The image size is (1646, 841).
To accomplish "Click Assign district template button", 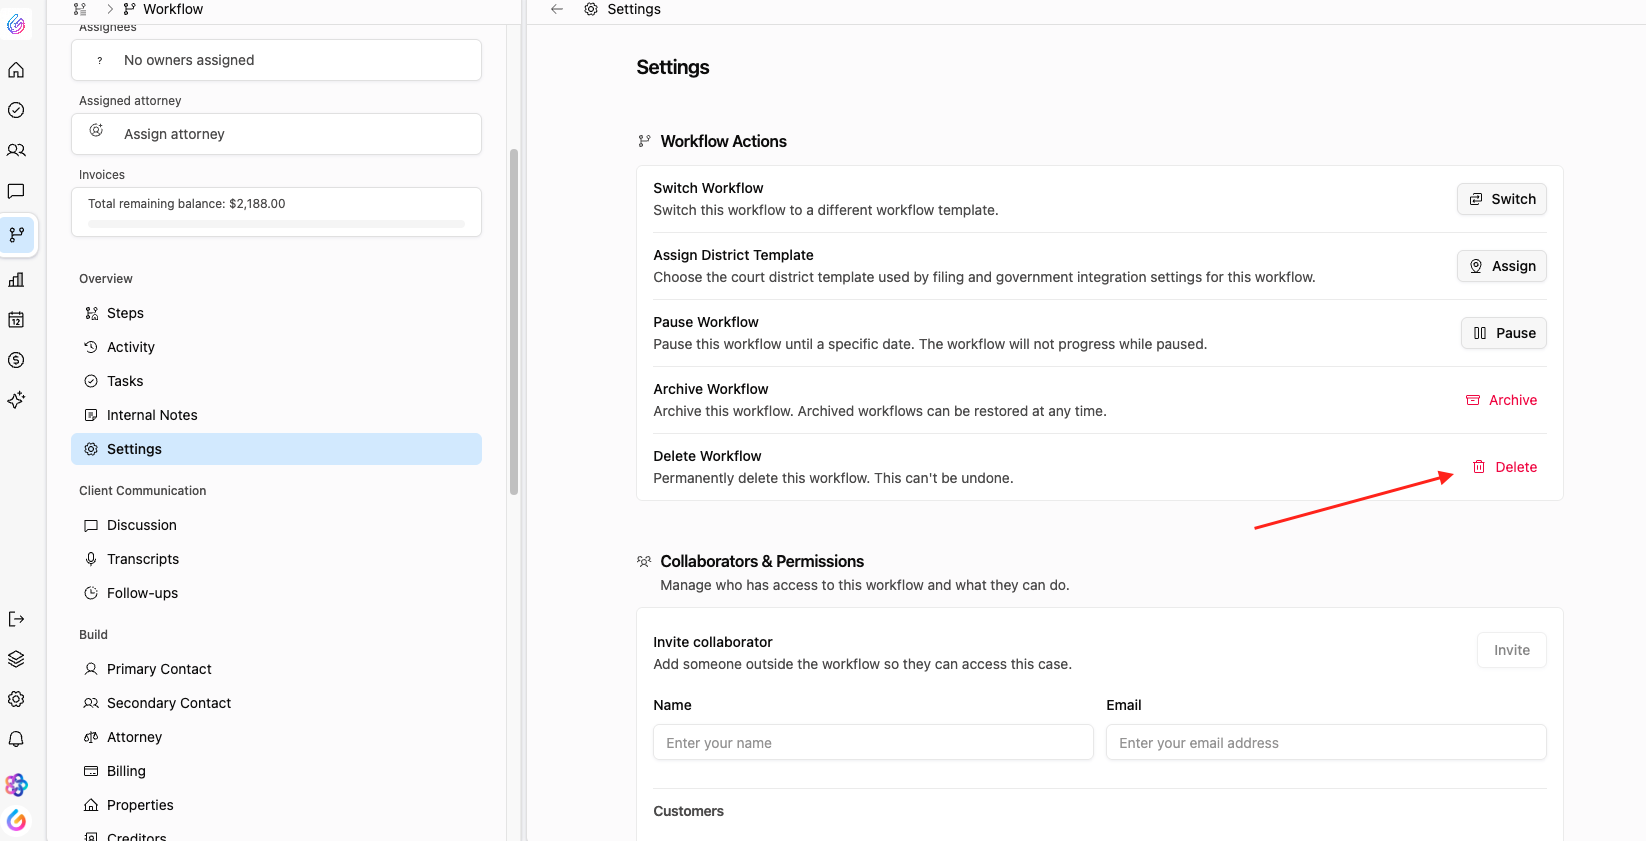I will point(1502,266).
